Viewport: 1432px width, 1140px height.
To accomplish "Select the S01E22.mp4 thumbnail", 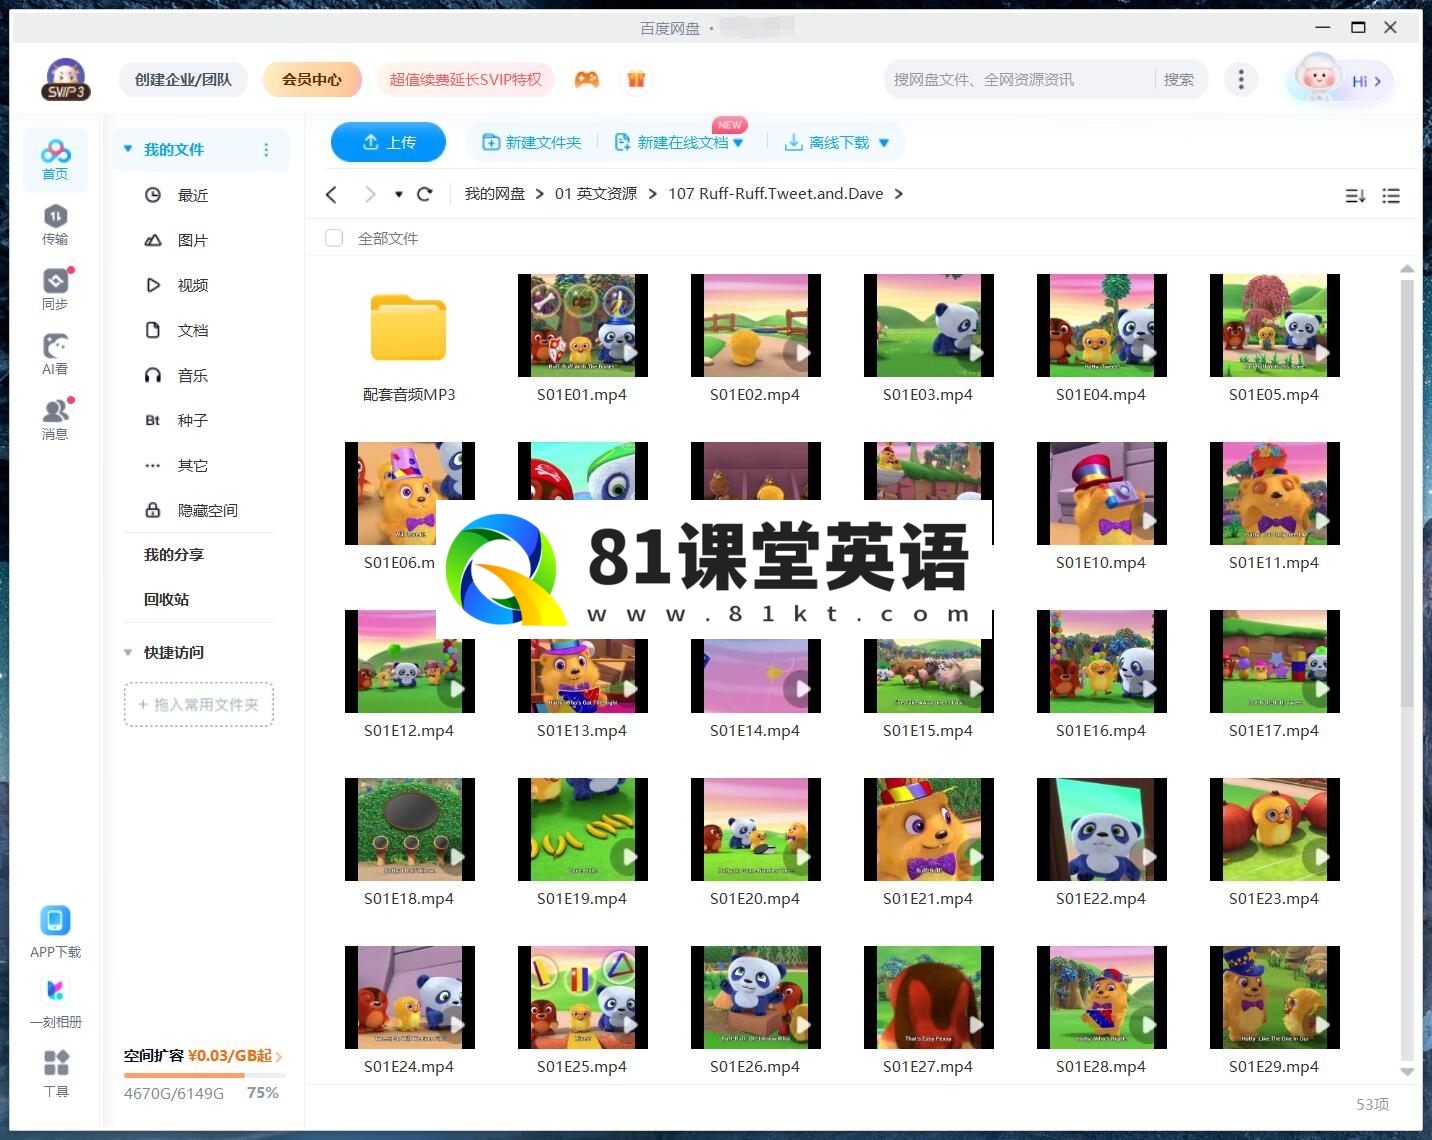I will (1102, 830).
